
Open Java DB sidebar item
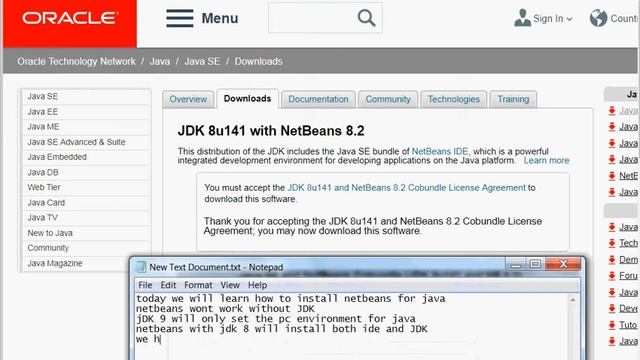tap(86, 172)
